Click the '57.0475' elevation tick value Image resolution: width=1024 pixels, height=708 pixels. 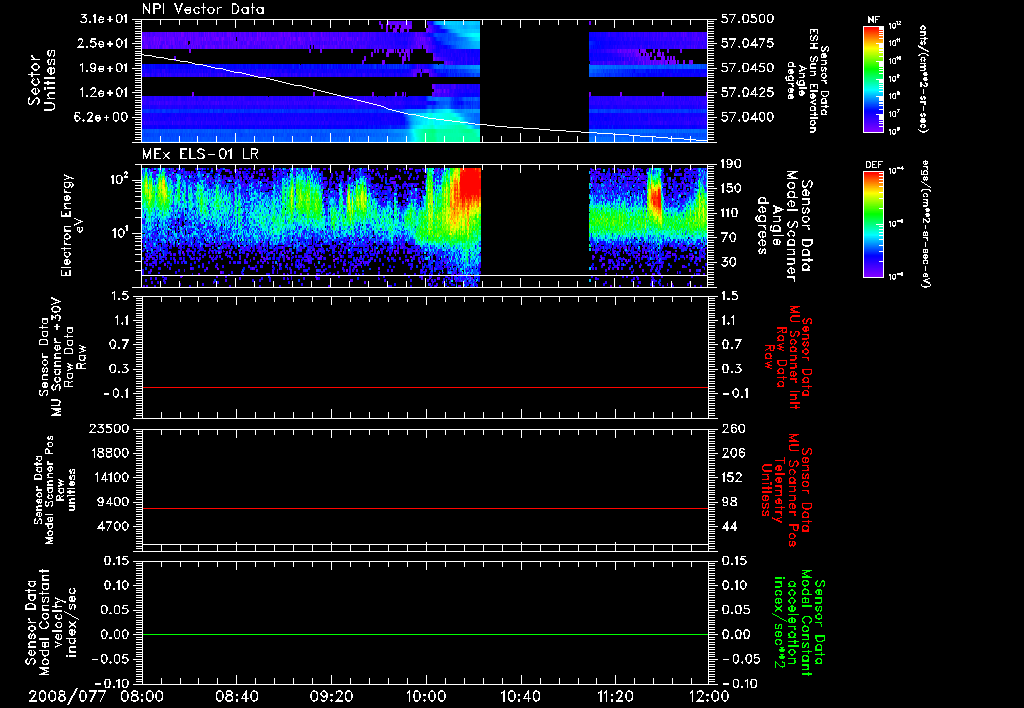click(748, 43)
